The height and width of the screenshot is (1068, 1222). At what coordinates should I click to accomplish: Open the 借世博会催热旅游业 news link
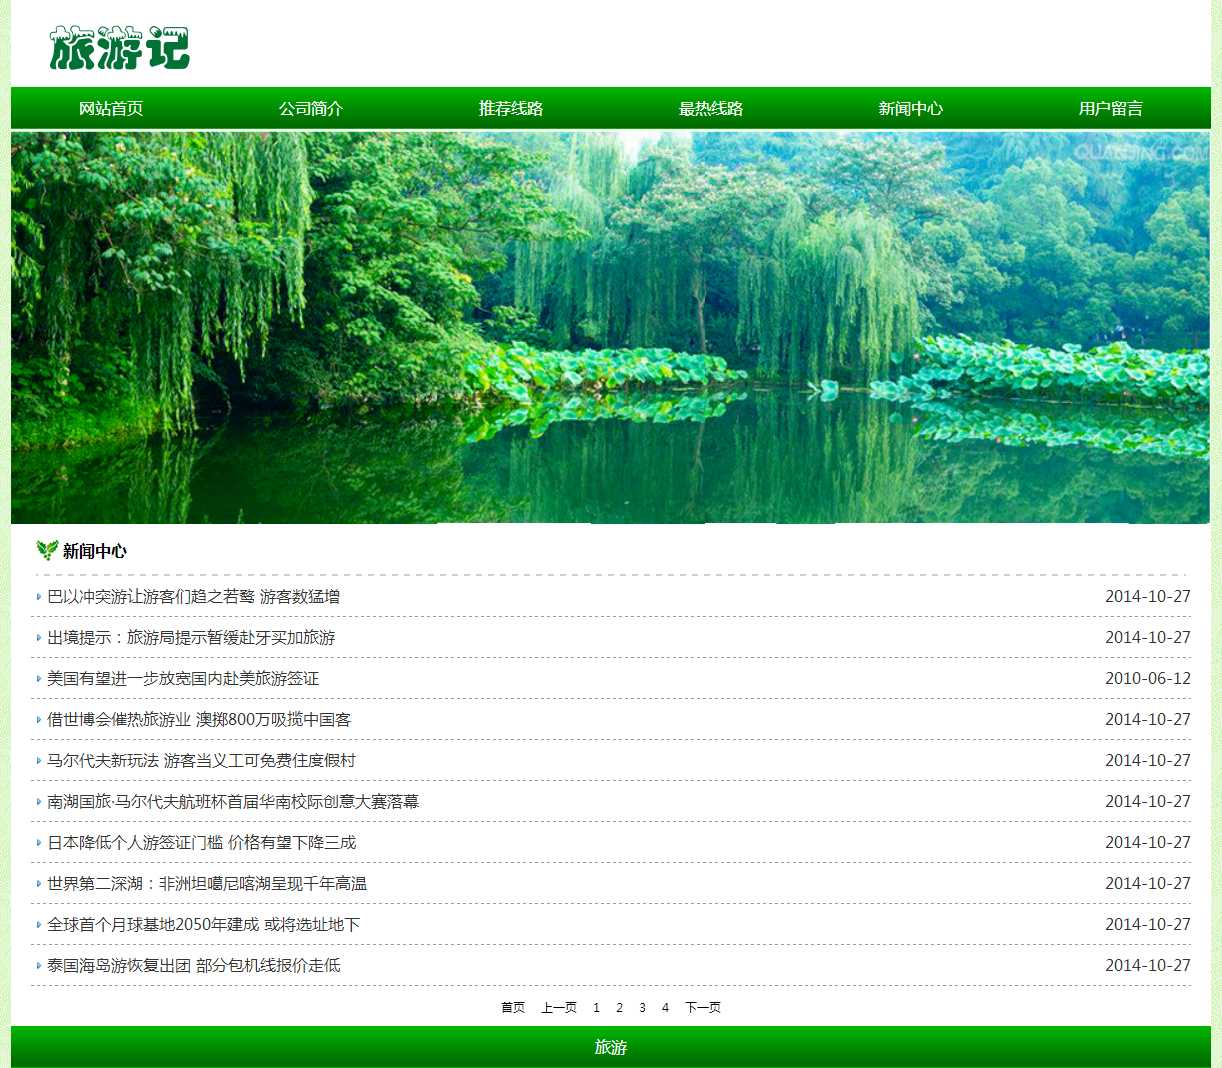tap(199, 719)
